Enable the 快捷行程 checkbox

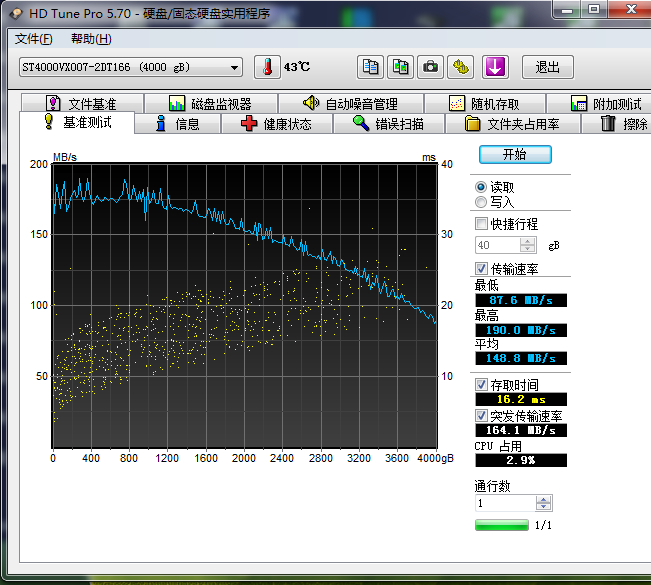click(481, 224)
